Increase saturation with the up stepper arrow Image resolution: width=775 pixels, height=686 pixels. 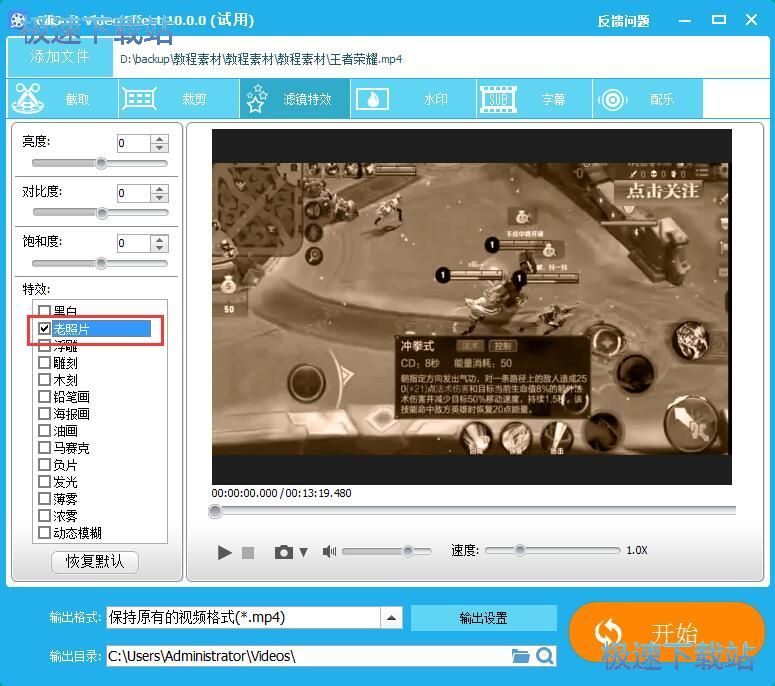159,239
